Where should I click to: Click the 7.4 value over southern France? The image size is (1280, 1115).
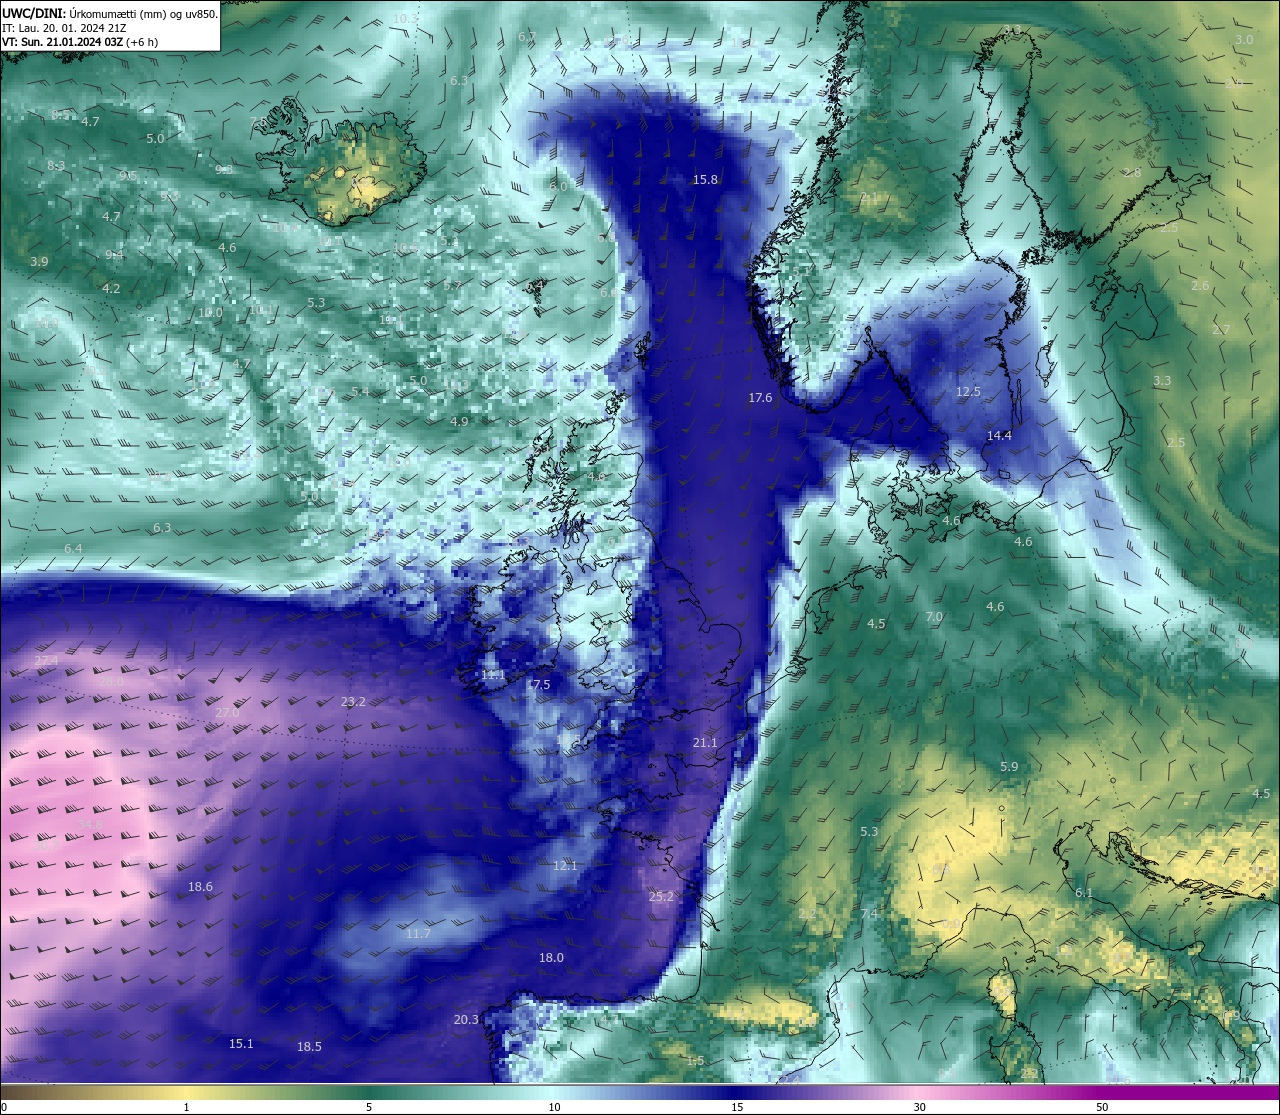pos(869,914)
